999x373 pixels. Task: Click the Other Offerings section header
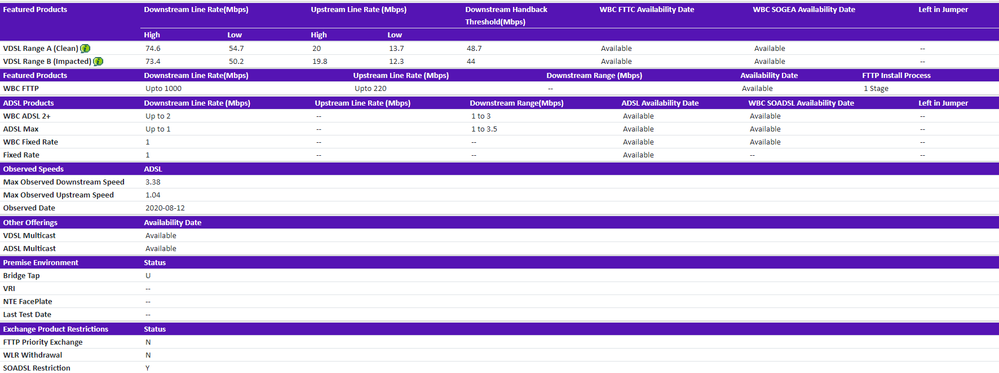click(31, 223)
